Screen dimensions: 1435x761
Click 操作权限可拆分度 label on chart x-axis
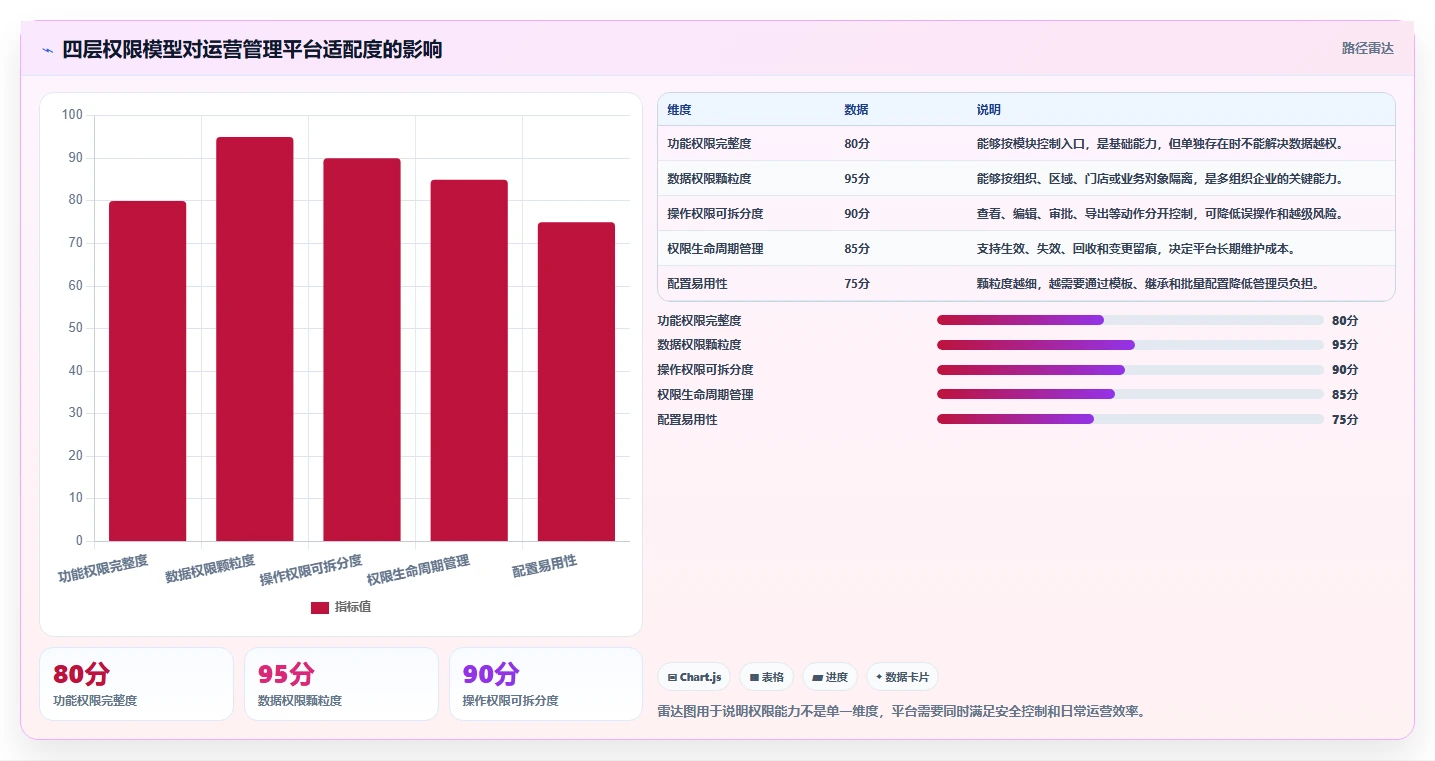tap(311, 569)
